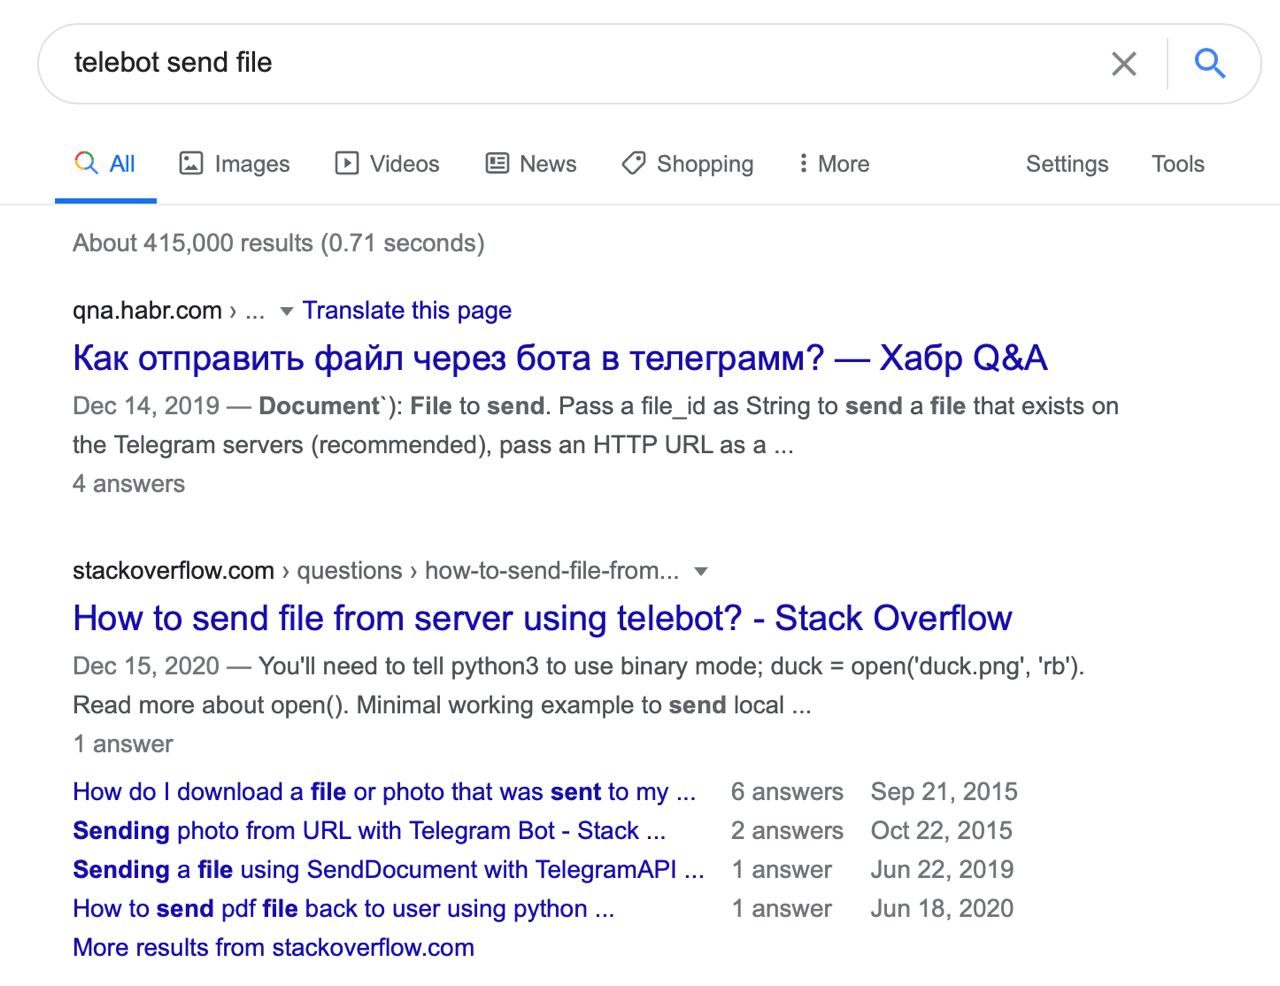
Task: Click More results from stackoverflow.com
Action: tap(273, 948)
